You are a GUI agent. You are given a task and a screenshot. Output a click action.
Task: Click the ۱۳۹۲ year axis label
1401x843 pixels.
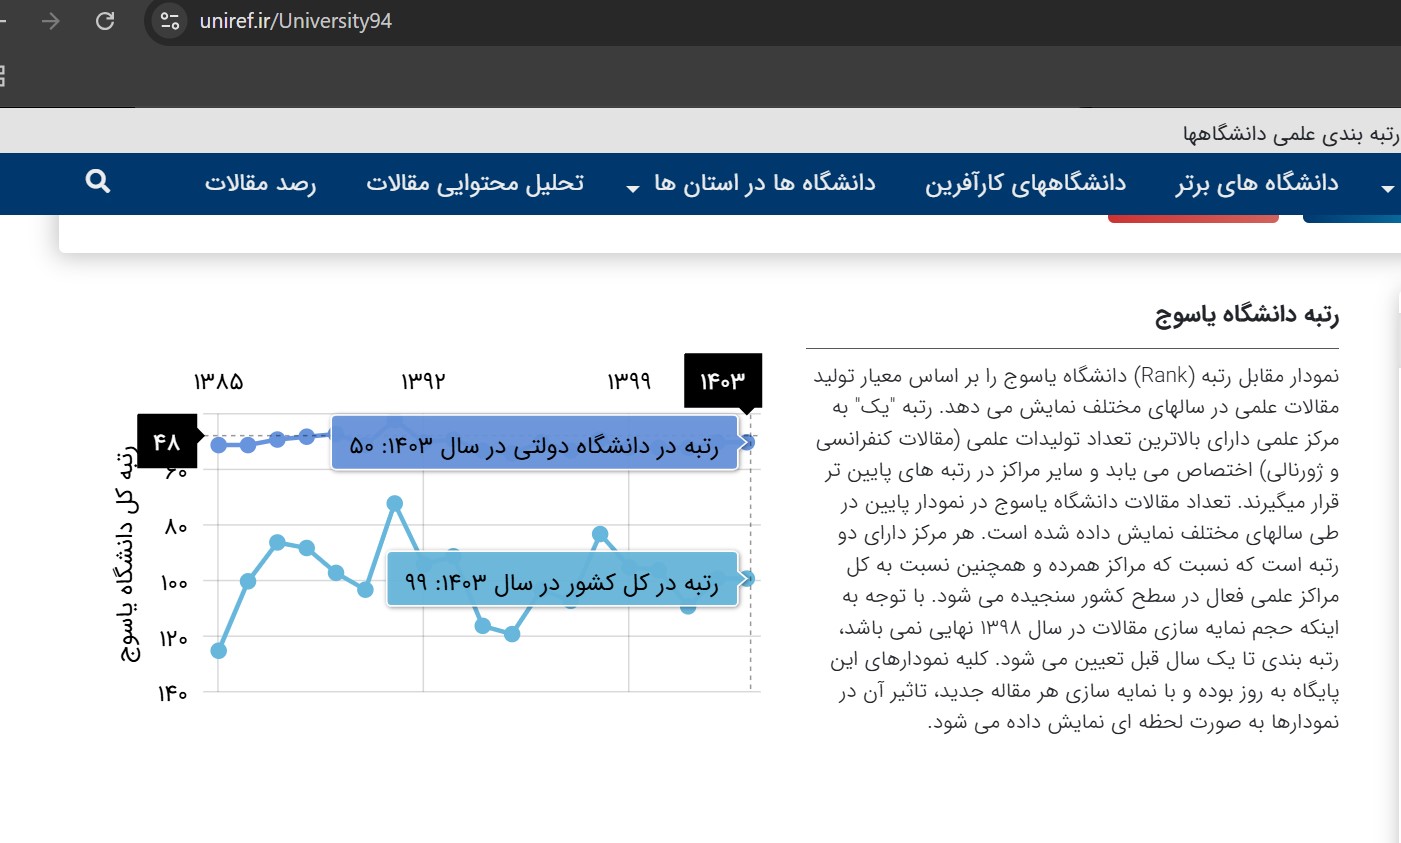coord(423,381)
